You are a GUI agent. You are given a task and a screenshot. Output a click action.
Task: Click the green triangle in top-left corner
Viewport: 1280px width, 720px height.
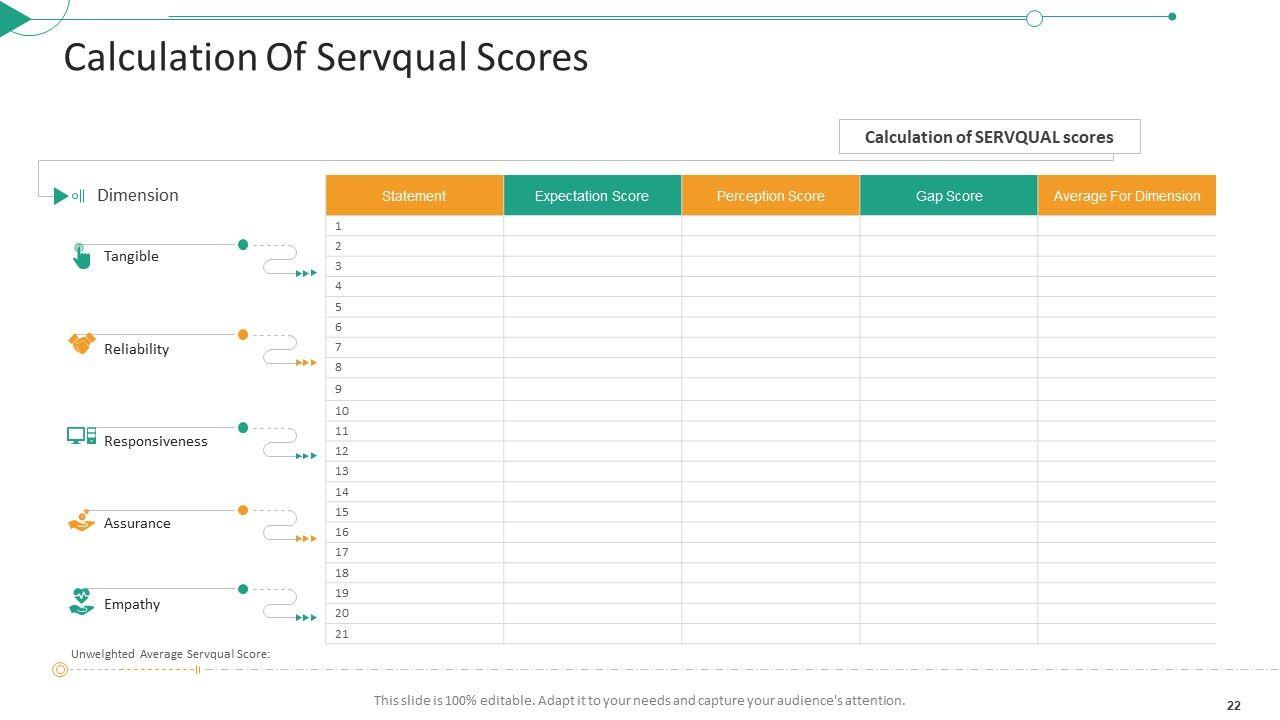coord(15,18)
